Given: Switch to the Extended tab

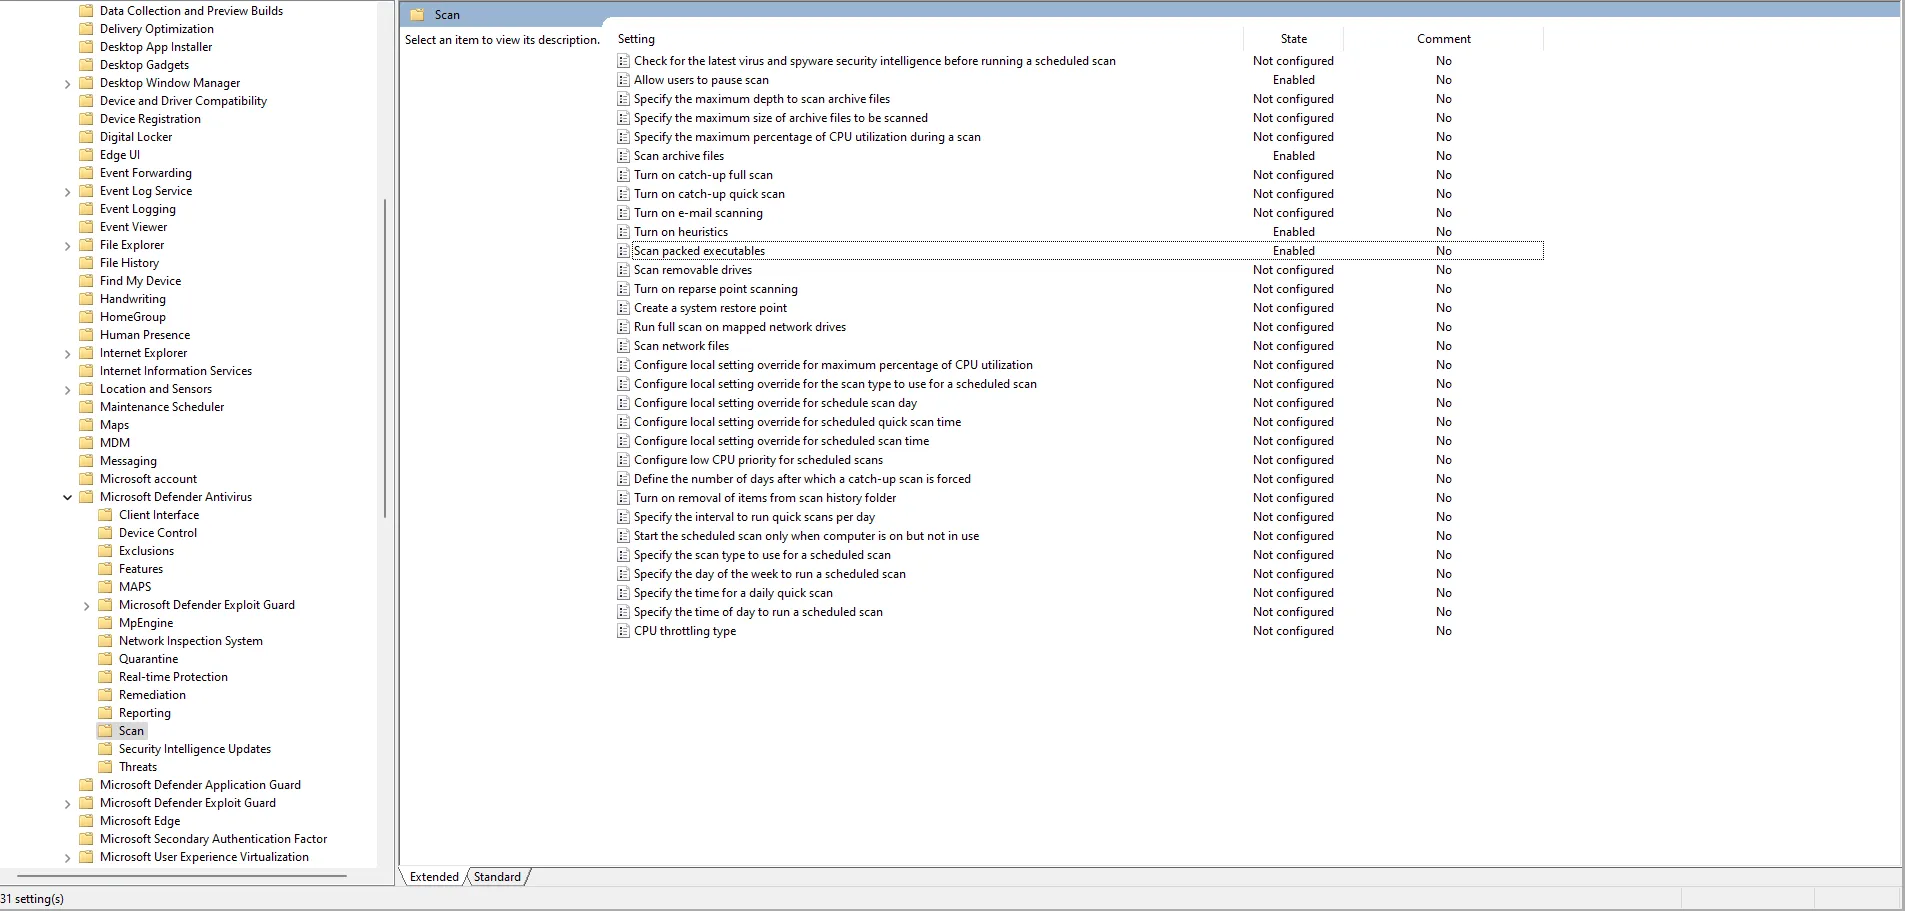Looking at the screenshot, I should coord(434,877).
